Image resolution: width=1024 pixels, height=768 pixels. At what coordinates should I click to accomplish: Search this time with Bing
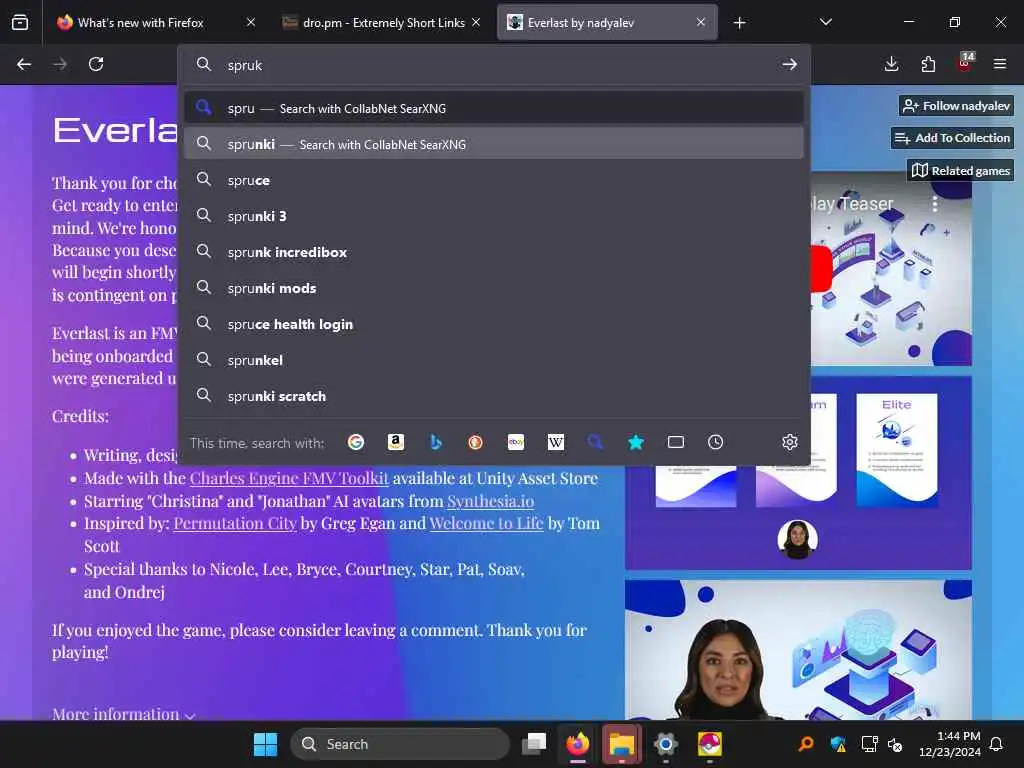(x=436, y=442)
